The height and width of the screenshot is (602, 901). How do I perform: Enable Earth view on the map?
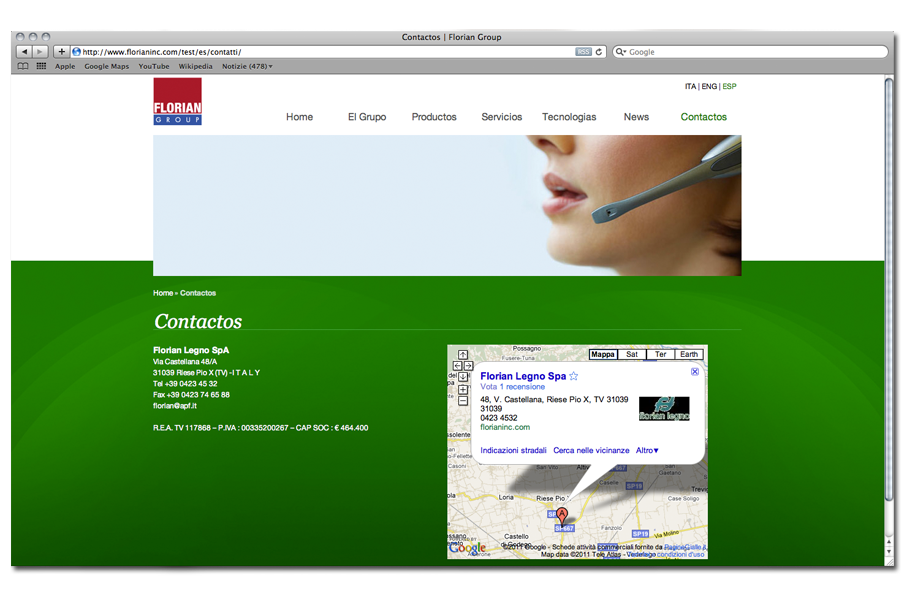[x=689, y=354]
